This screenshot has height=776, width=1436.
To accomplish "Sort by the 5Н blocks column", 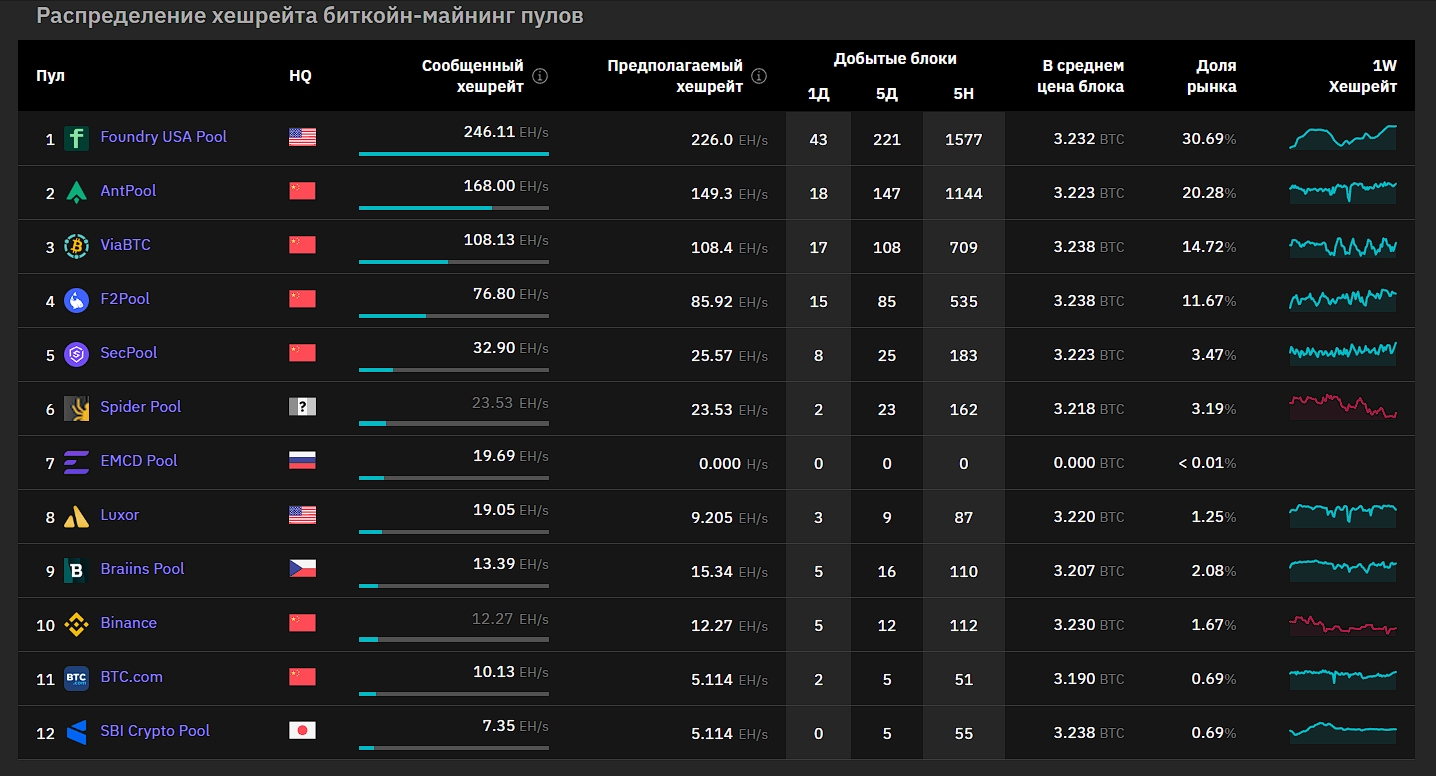I will pos(963,94).
